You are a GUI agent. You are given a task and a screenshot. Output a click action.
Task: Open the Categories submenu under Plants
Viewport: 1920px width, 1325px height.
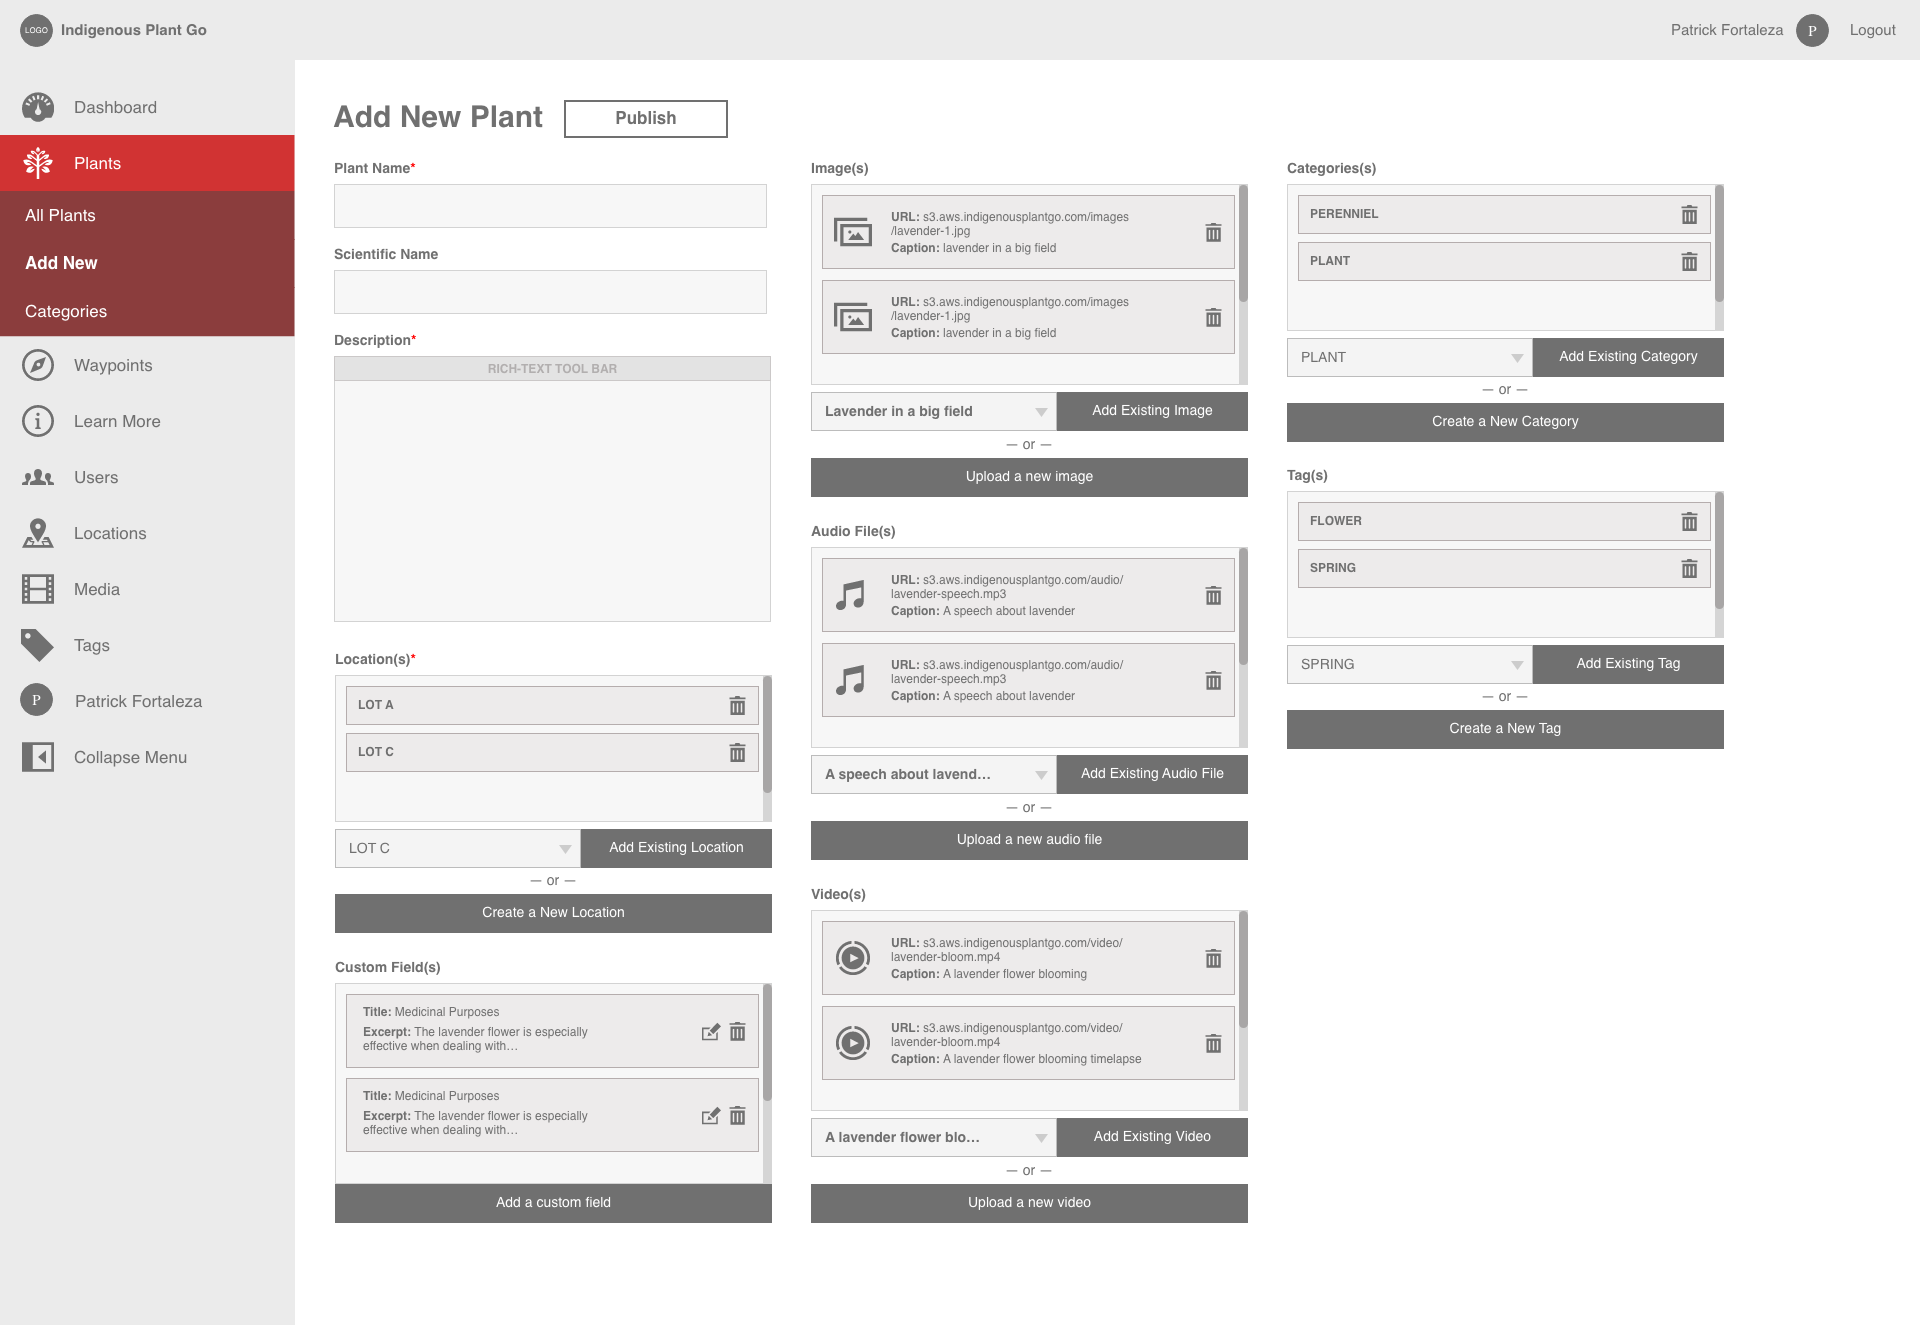tap(66, 311)
